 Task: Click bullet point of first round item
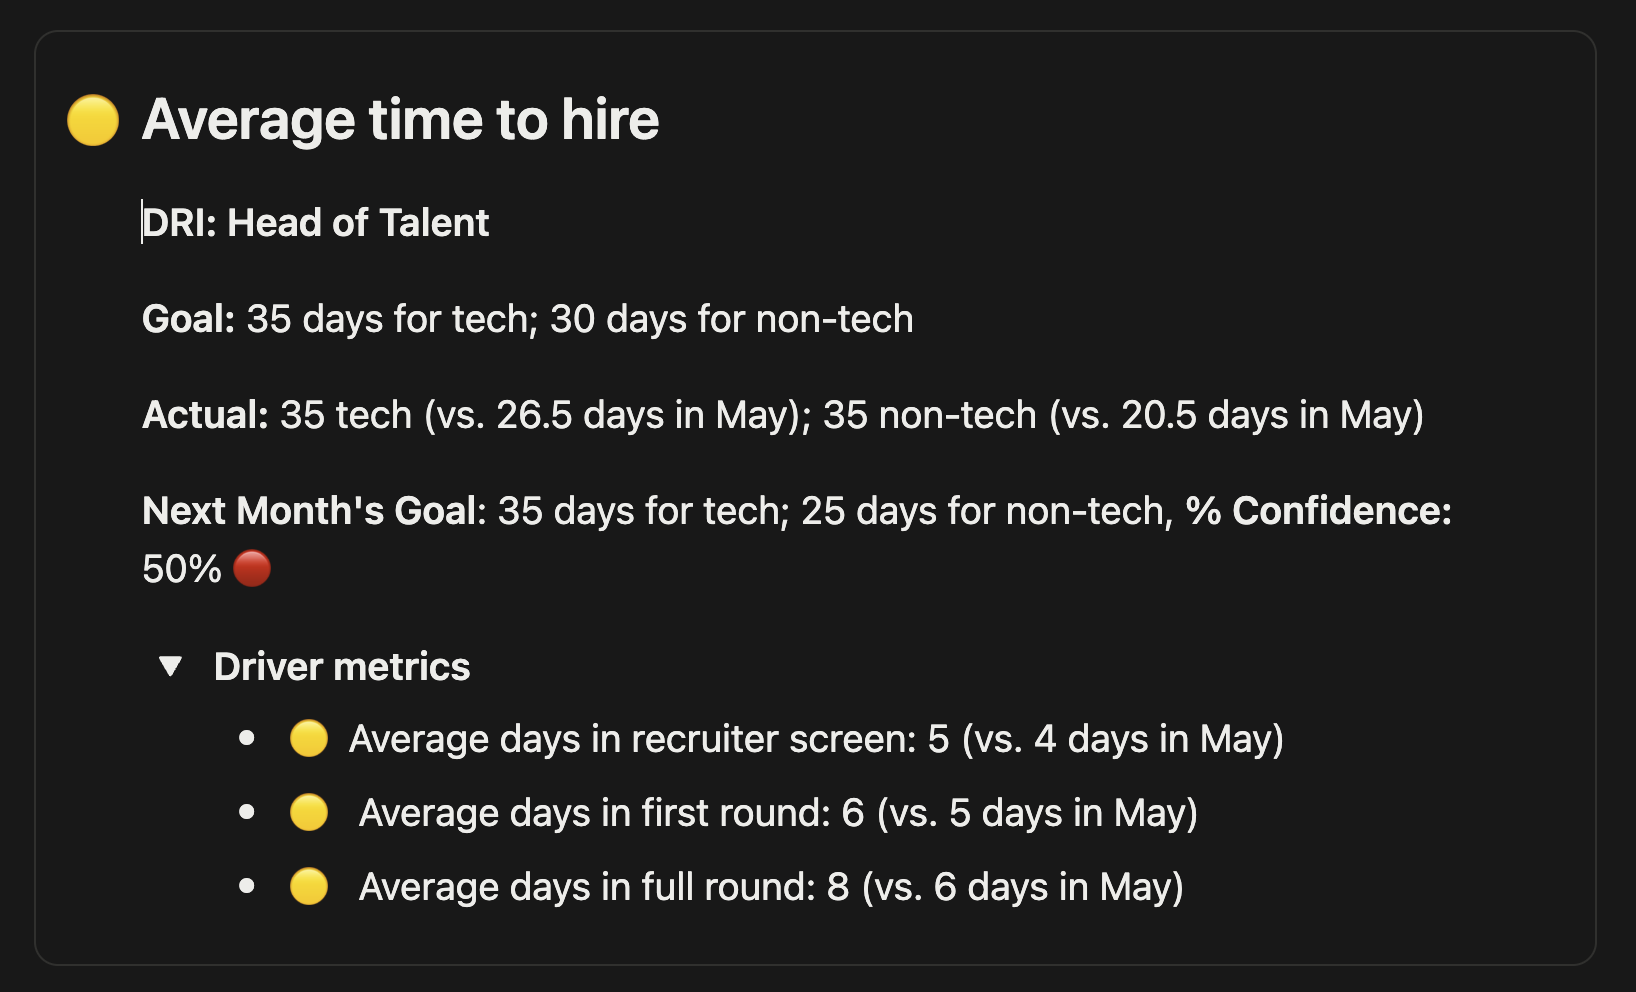tap(247, 813)
